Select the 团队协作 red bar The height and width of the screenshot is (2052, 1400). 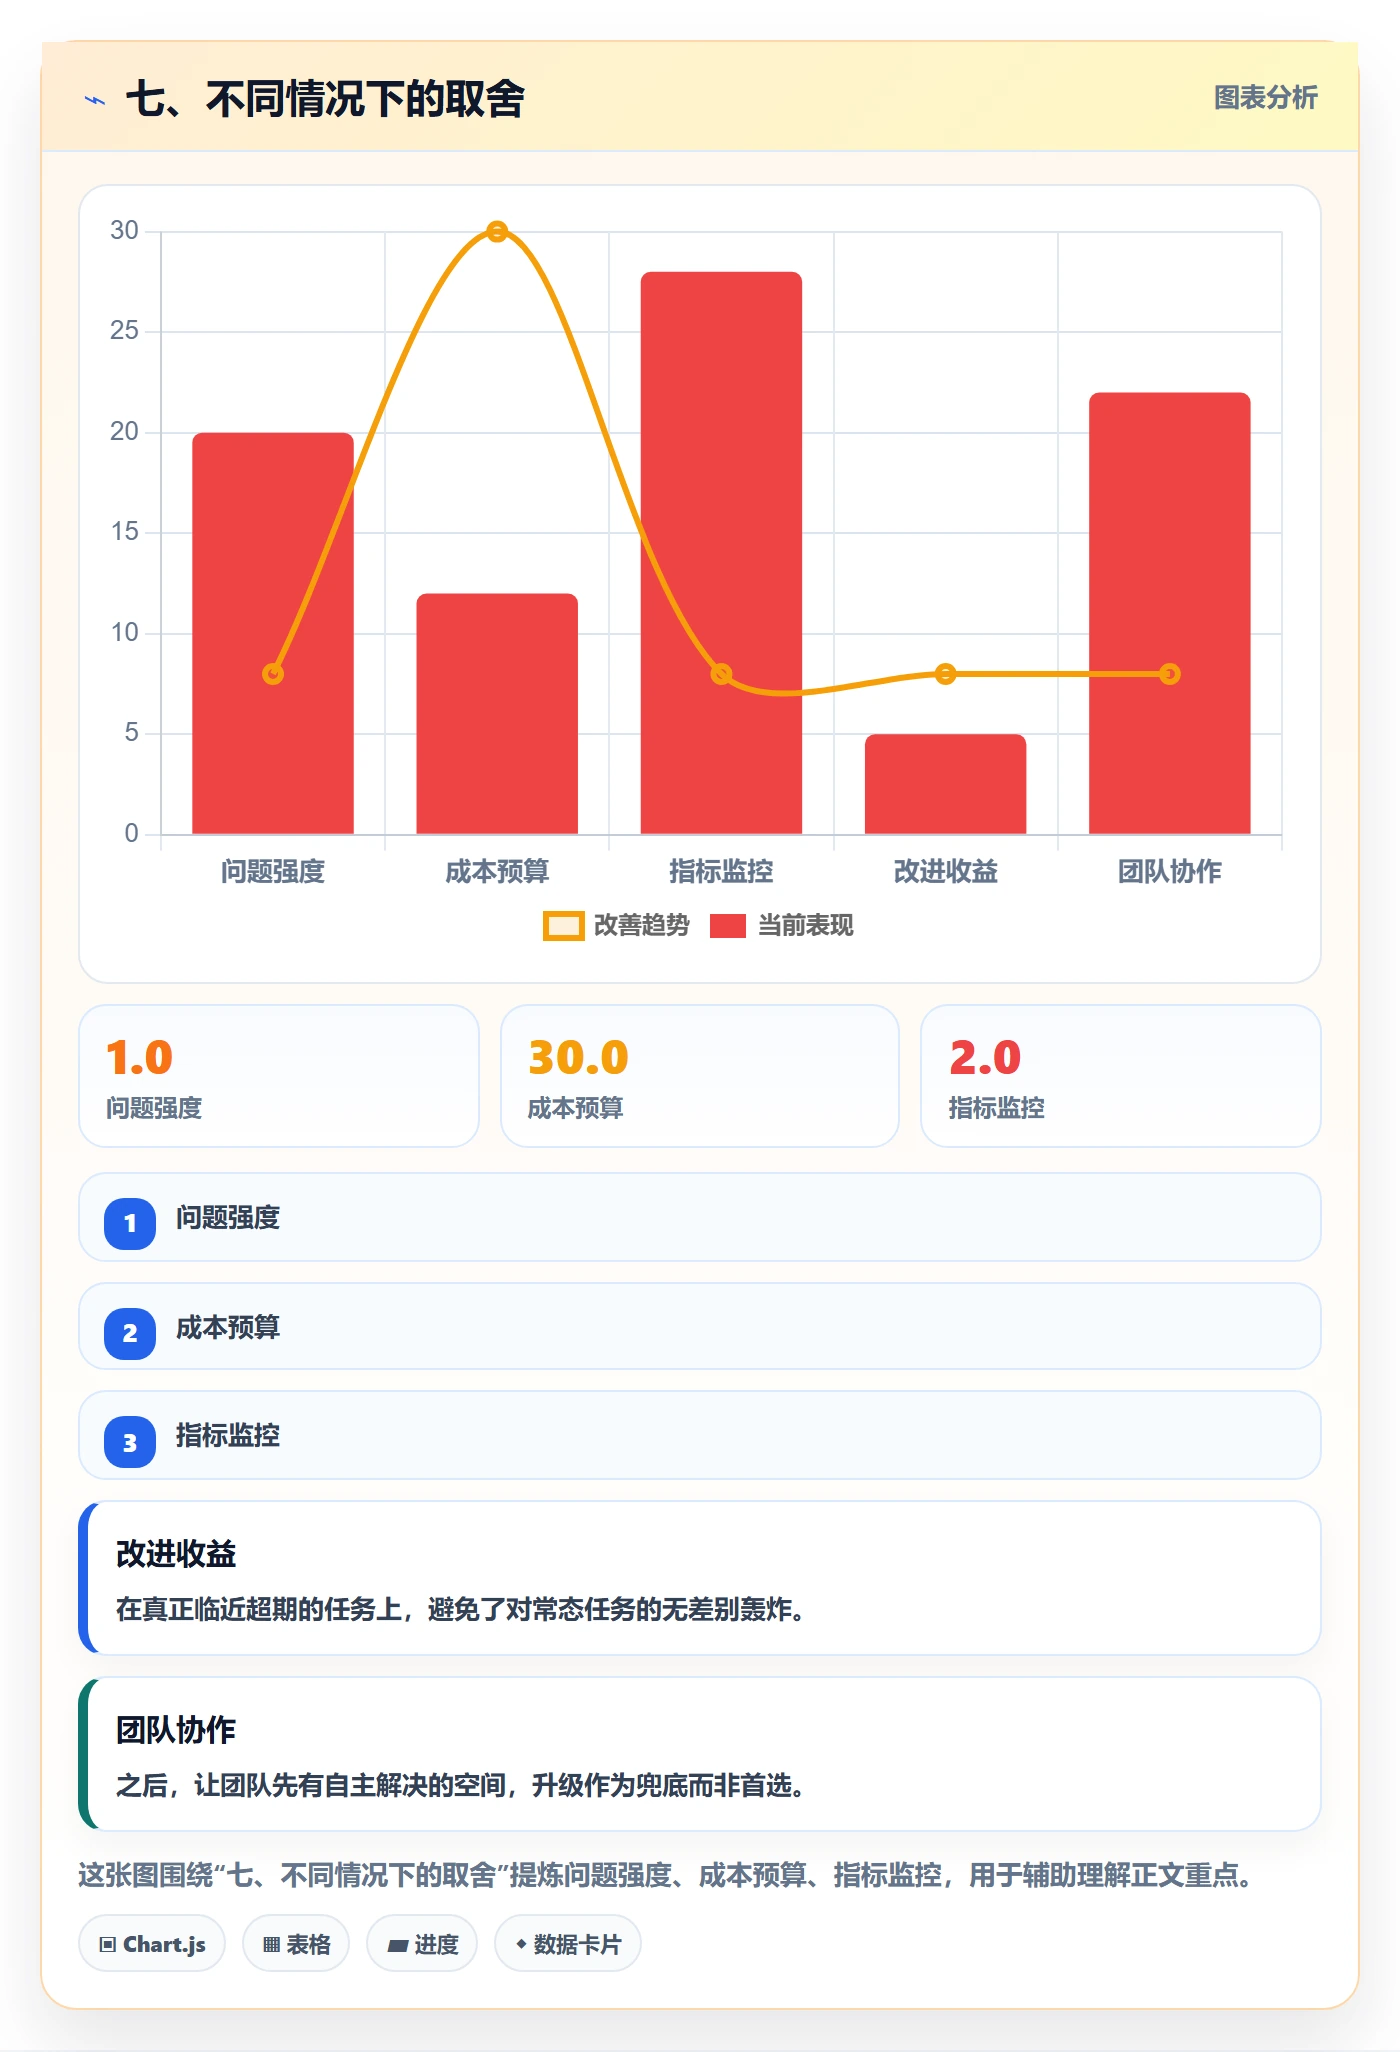click(1170, 613)
